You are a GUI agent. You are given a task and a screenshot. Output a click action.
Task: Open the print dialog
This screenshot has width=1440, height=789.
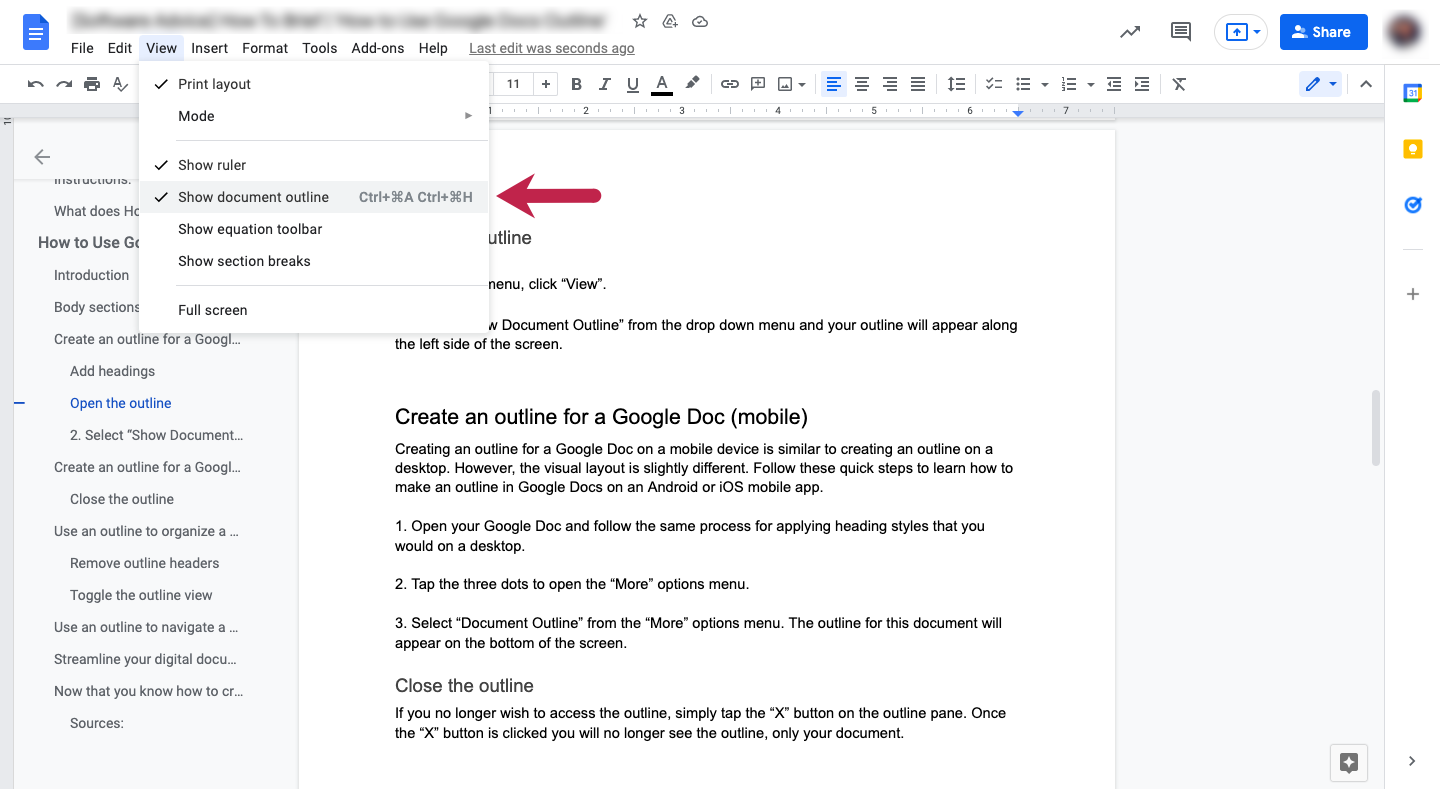pyautogui.click(x=91, y=84)
